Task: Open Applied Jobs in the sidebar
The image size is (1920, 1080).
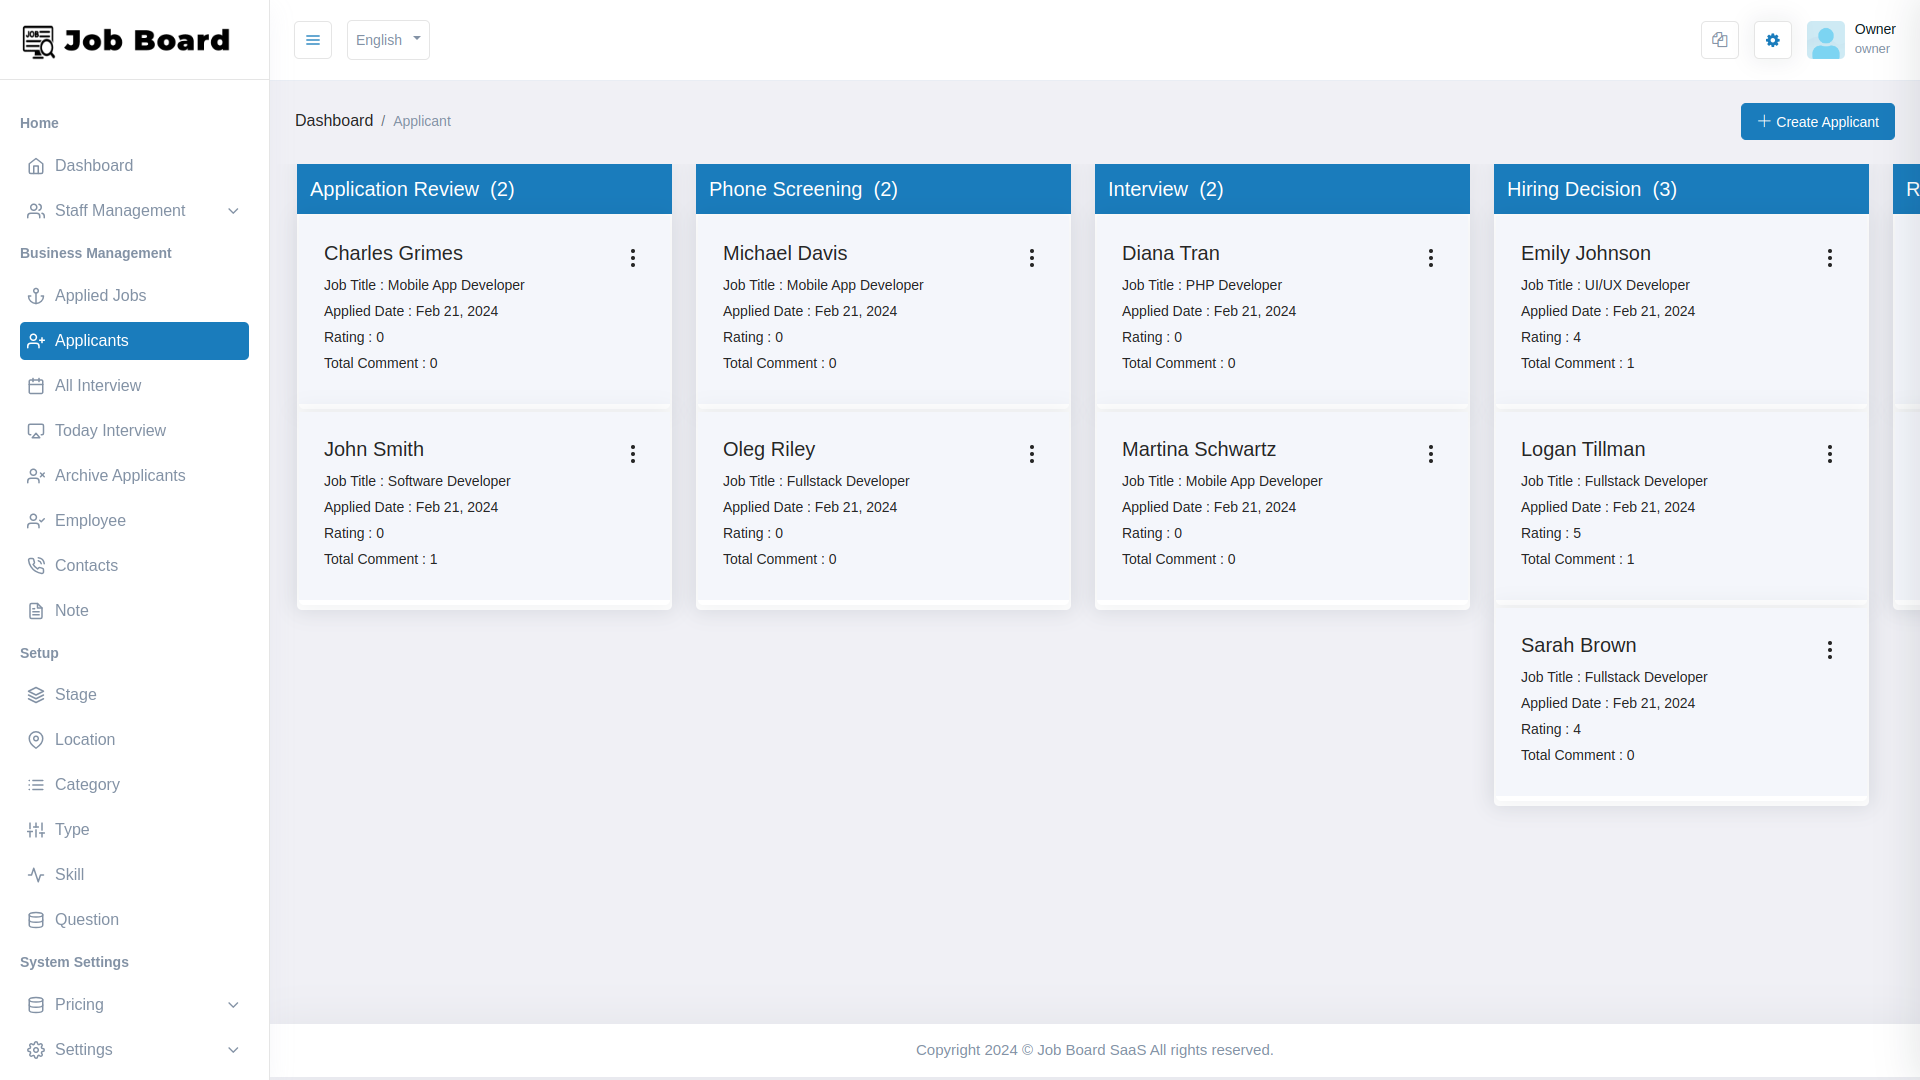Action: [x=100, y=295]
